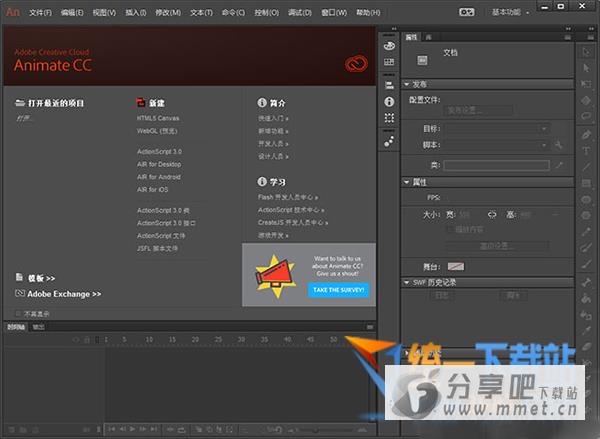The image size is (600, 439).
Task: Click the pencil icon beside the 类 field
Action: (559, 165)
